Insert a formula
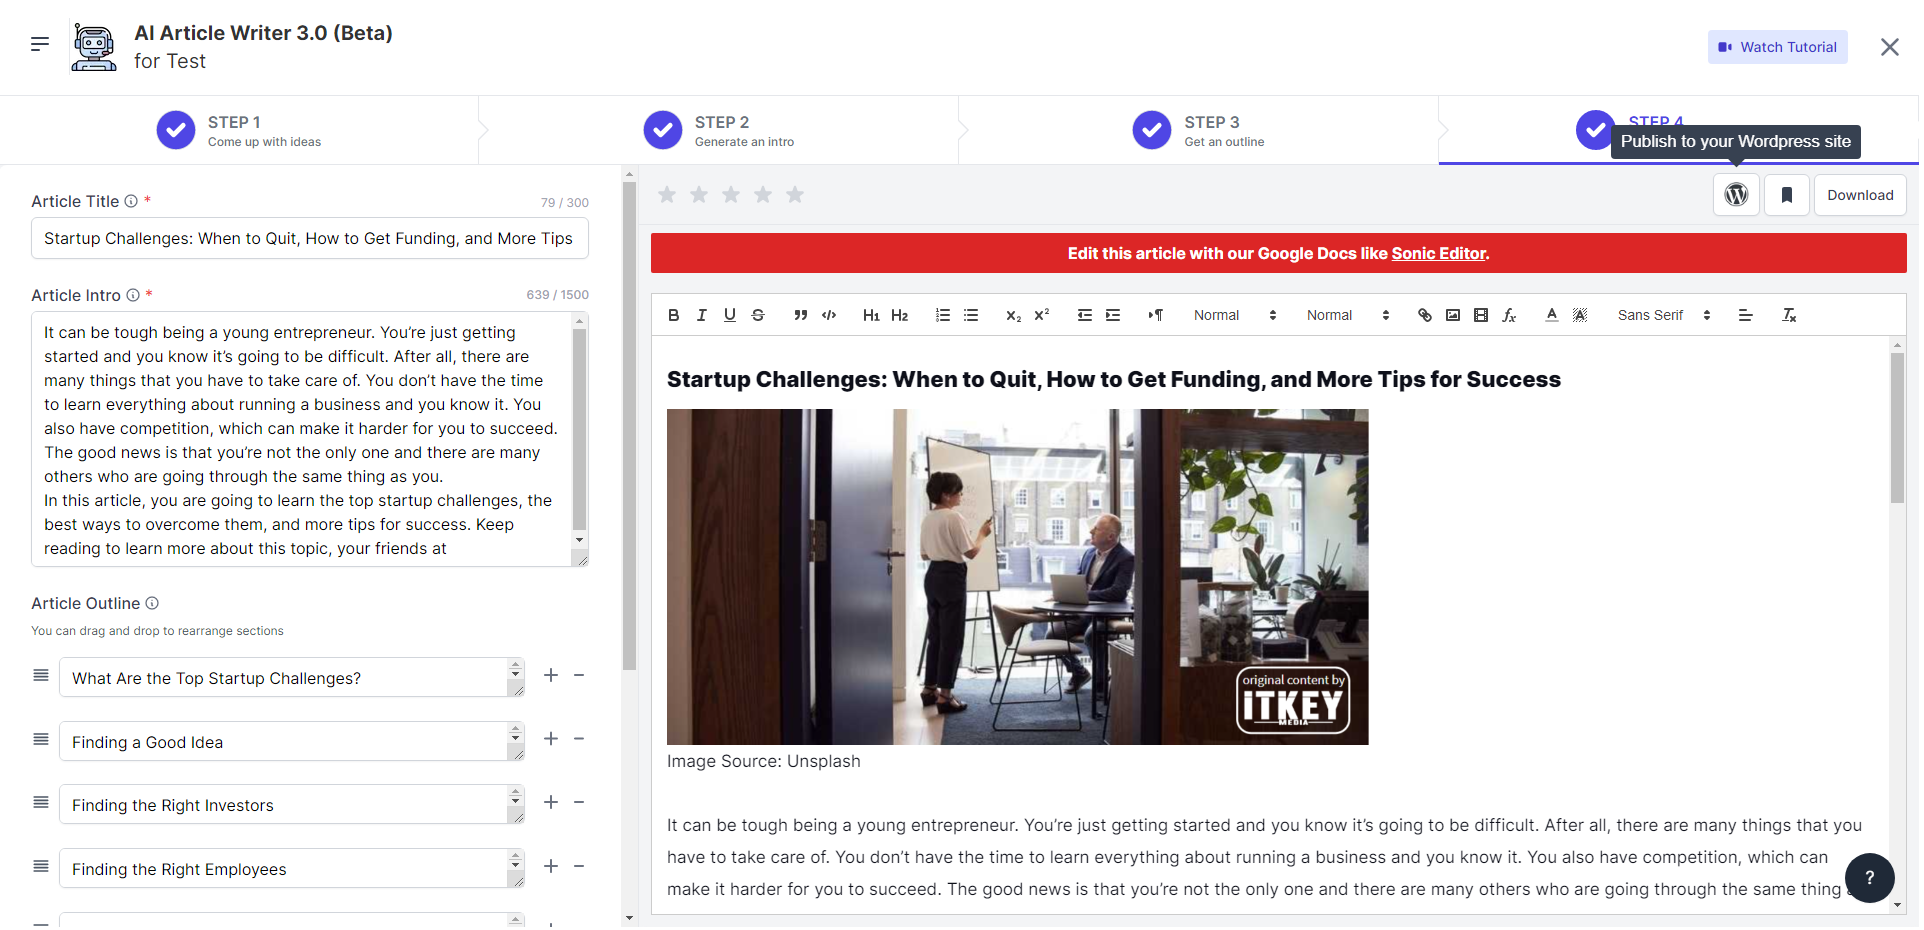Screen dimensions: 1924x930 (1509, 315)
